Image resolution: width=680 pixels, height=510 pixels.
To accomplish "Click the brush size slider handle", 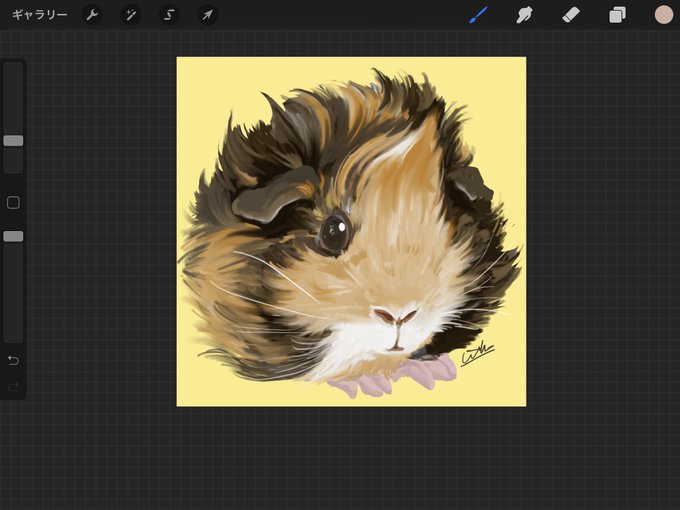I will 13,141.
